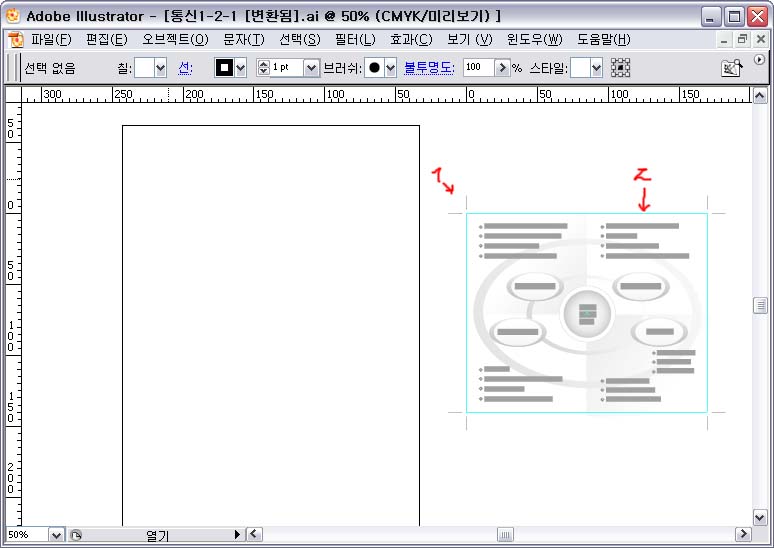Click the stroke weight stepper arrows
This screenshot has height=548, width=774.
tap(264, 68)
